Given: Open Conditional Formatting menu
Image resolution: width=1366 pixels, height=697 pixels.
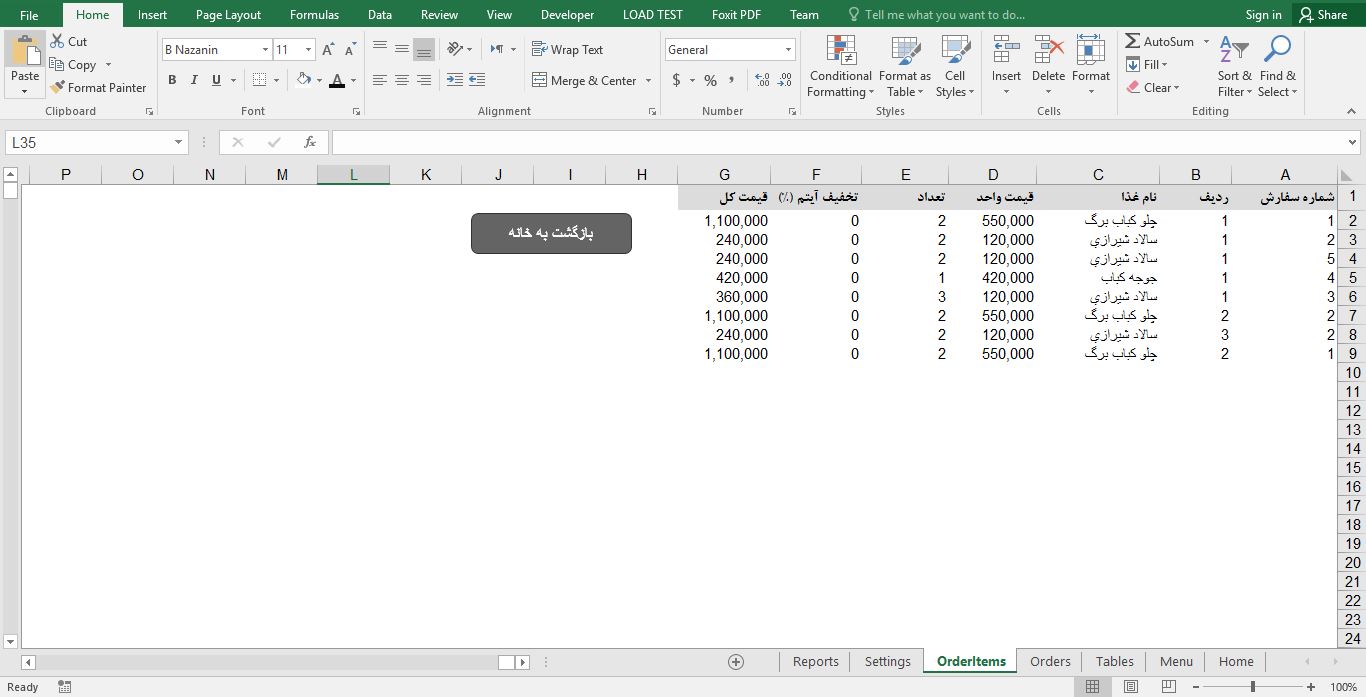Looking at the screenshot, I should pyautogui.click(x=841, y=66).
